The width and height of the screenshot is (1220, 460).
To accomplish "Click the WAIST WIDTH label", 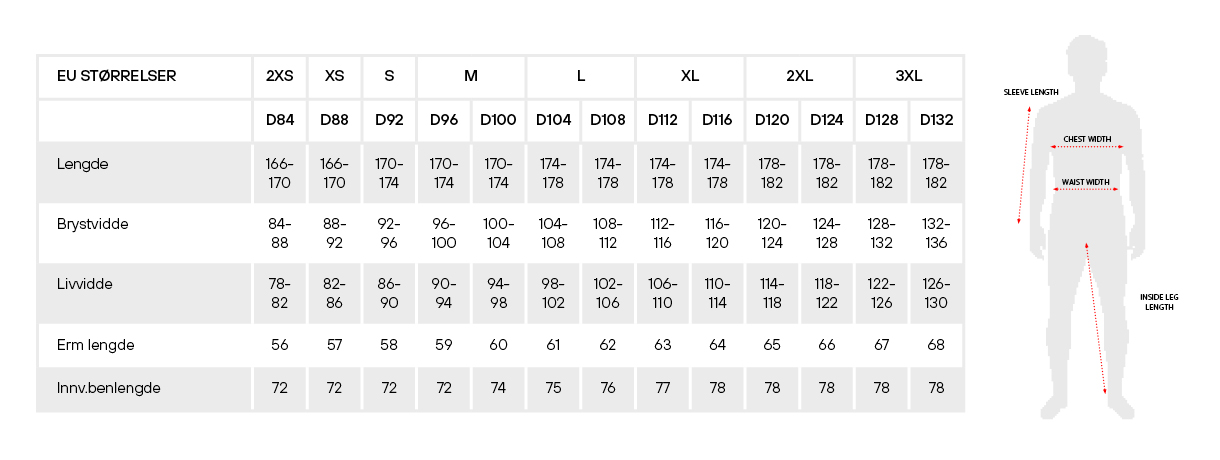I will tap(1085, 183).
